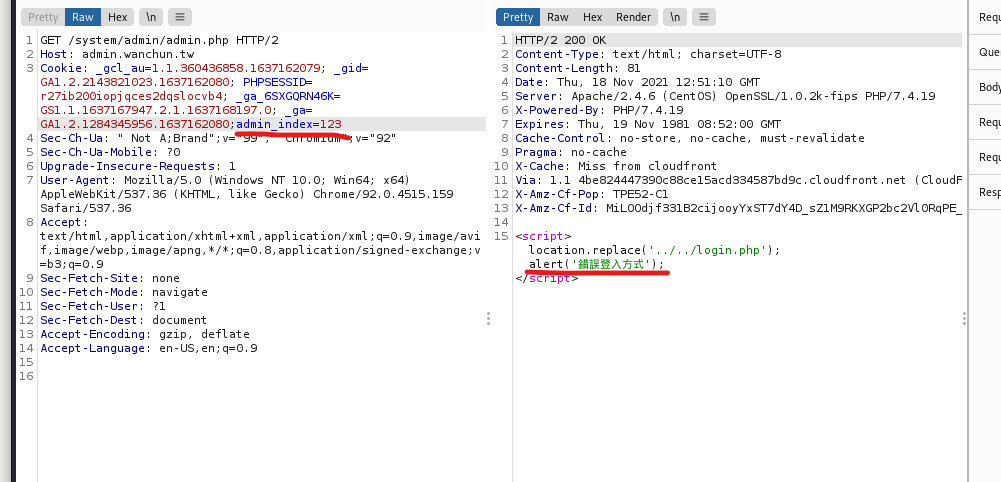Click the X-Cache: Miss from cloudfront header
This screenshot has height=482, width=1001.
coord(616,166)
